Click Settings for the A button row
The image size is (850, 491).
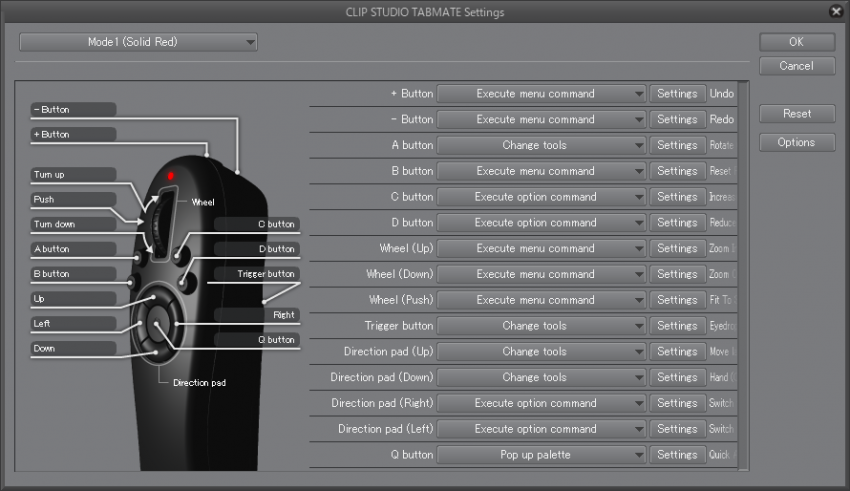click(678, 145)
